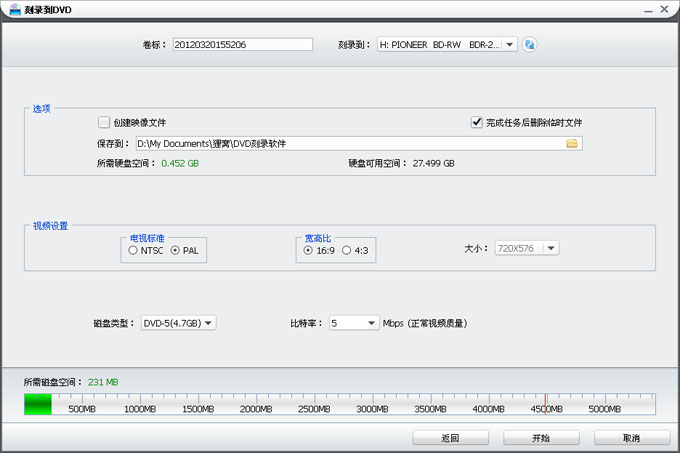
Task: Click the 选项 group label
Action: click(x=42, y=108)
